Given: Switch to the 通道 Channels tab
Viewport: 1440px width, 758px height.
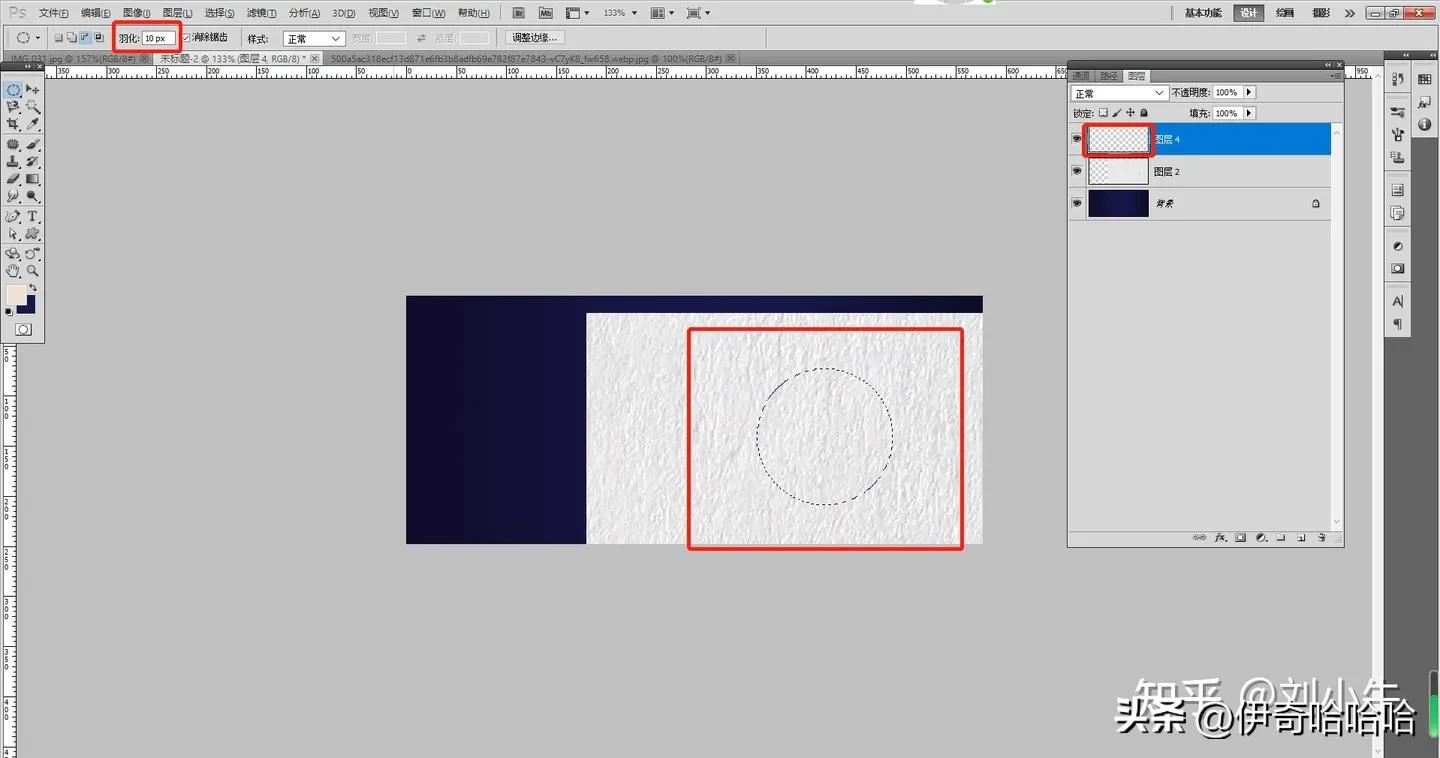Looking at the screenshot, I should pyautogui.click(x=1081, y=75).
